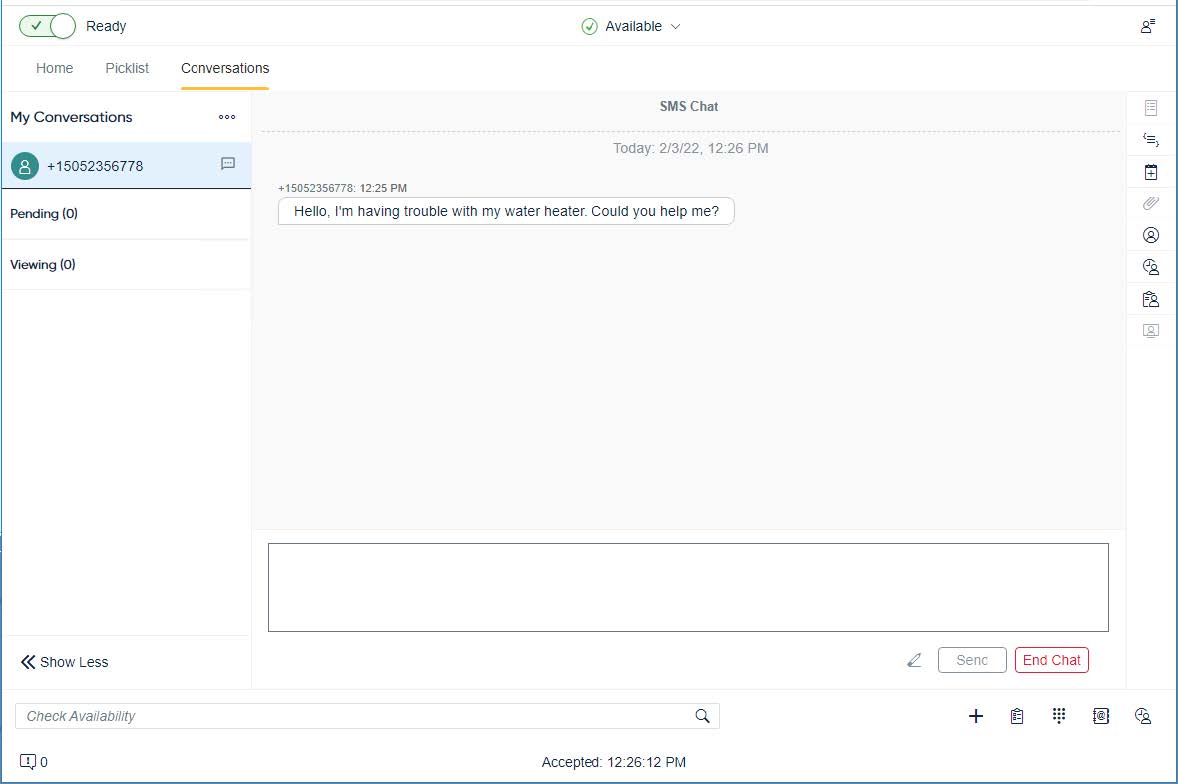Click the calendar-plus icon in right sidebar
This screenshot has width=1178, height=784.
pos(1151,172)
